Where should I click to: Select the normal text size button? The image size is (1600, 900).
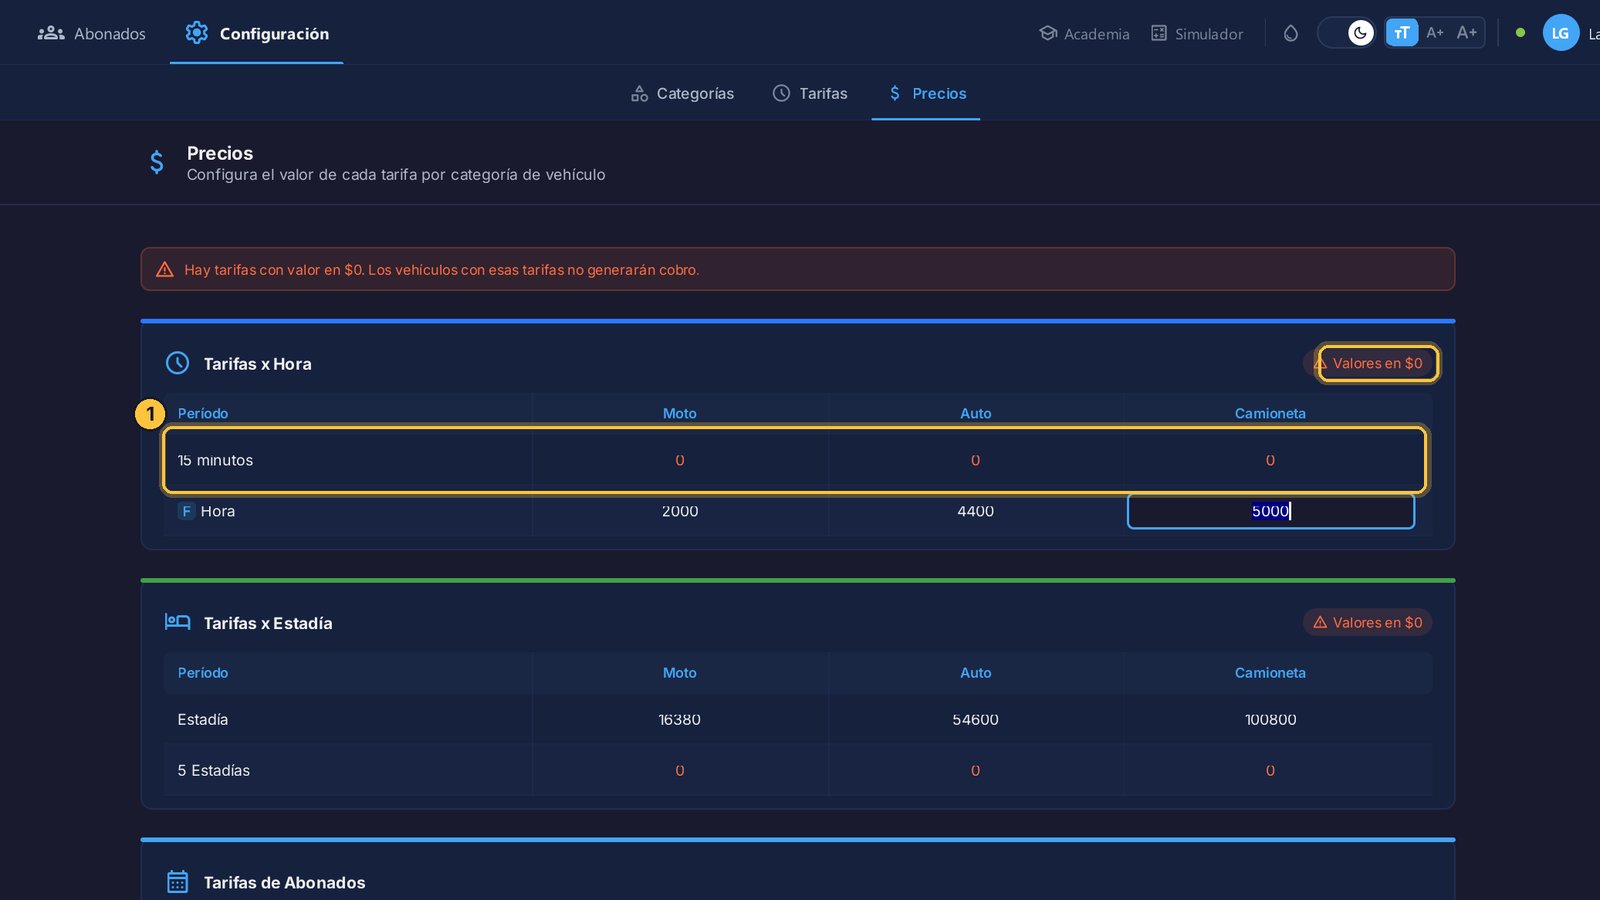coord(1402,33)
